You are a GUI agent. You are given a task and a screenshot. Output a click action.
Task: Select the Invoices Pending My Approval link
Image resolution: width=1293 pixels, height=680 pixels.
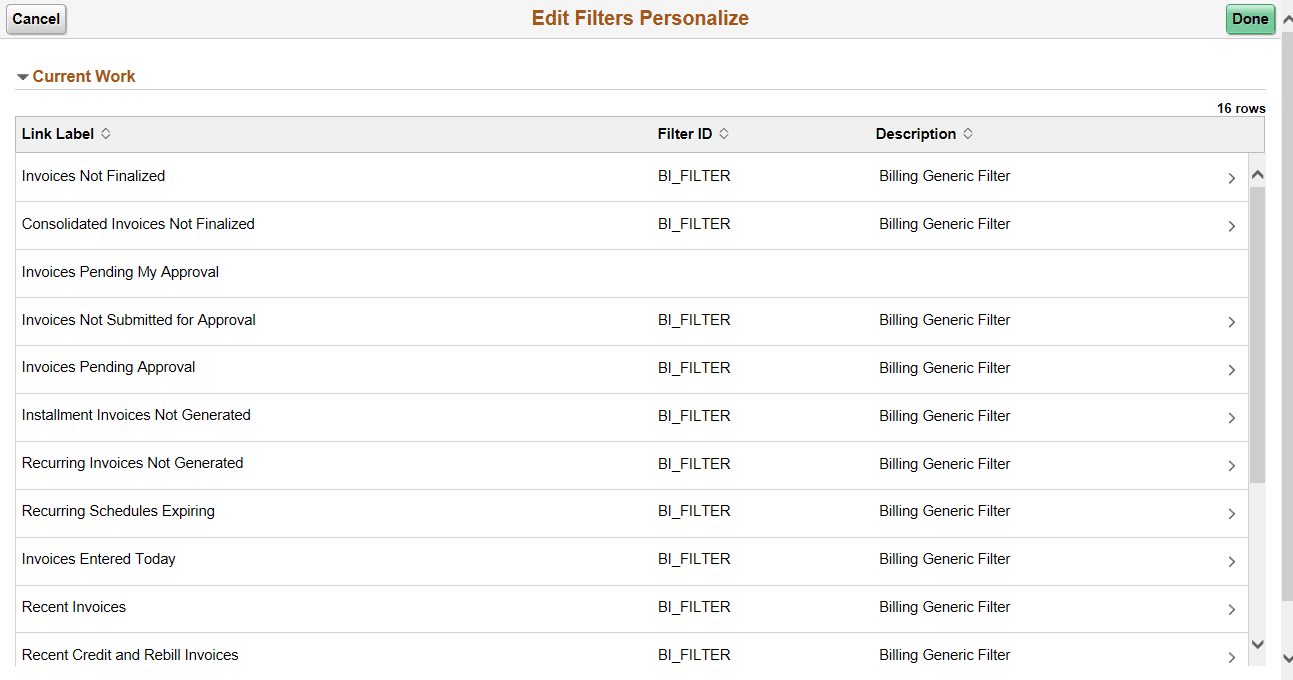tap(120, 271)
